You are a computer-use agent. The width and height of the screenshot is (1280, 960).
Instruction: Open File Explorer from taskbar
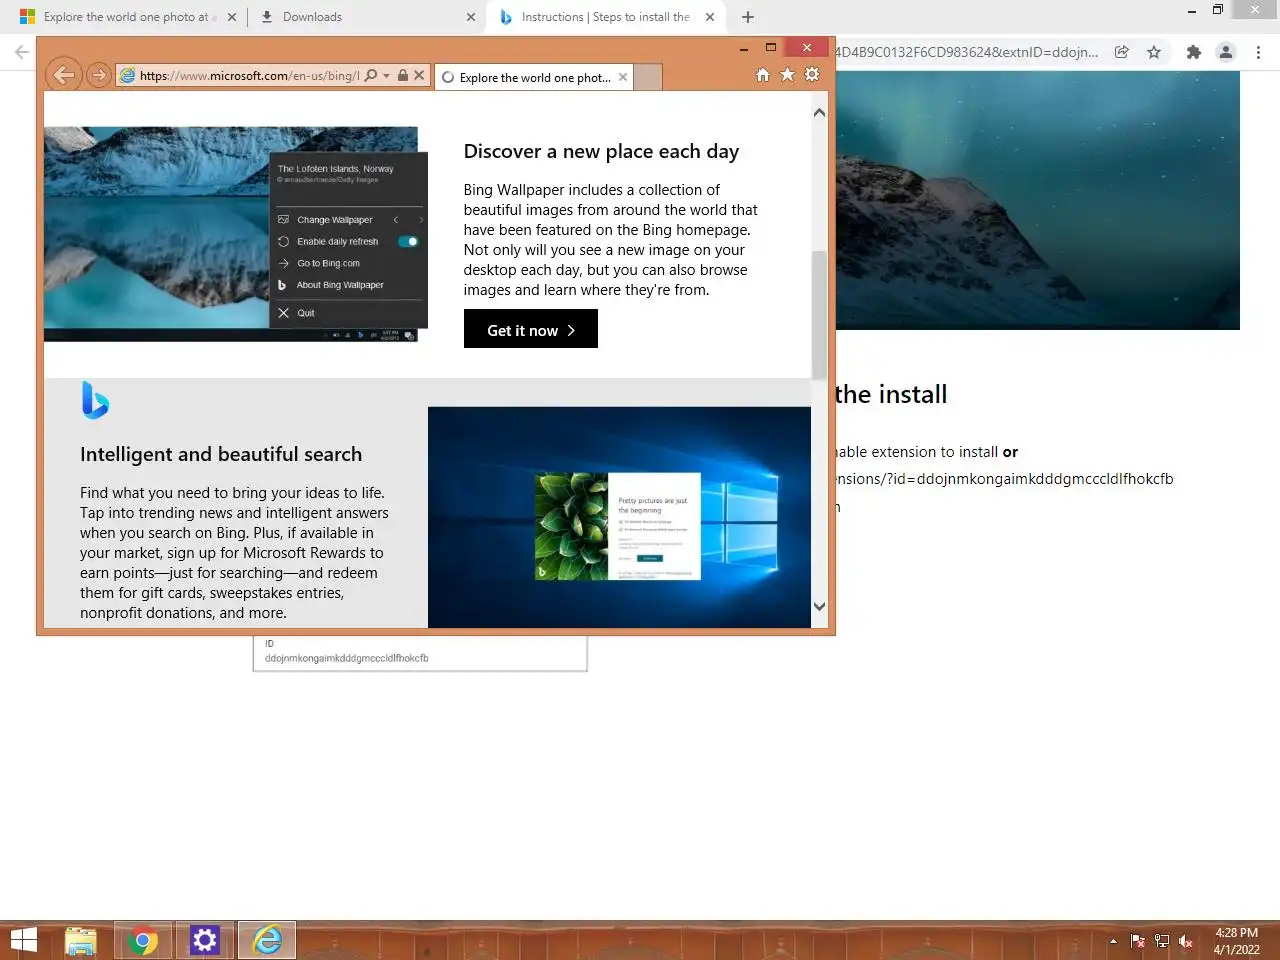[81, 940]
